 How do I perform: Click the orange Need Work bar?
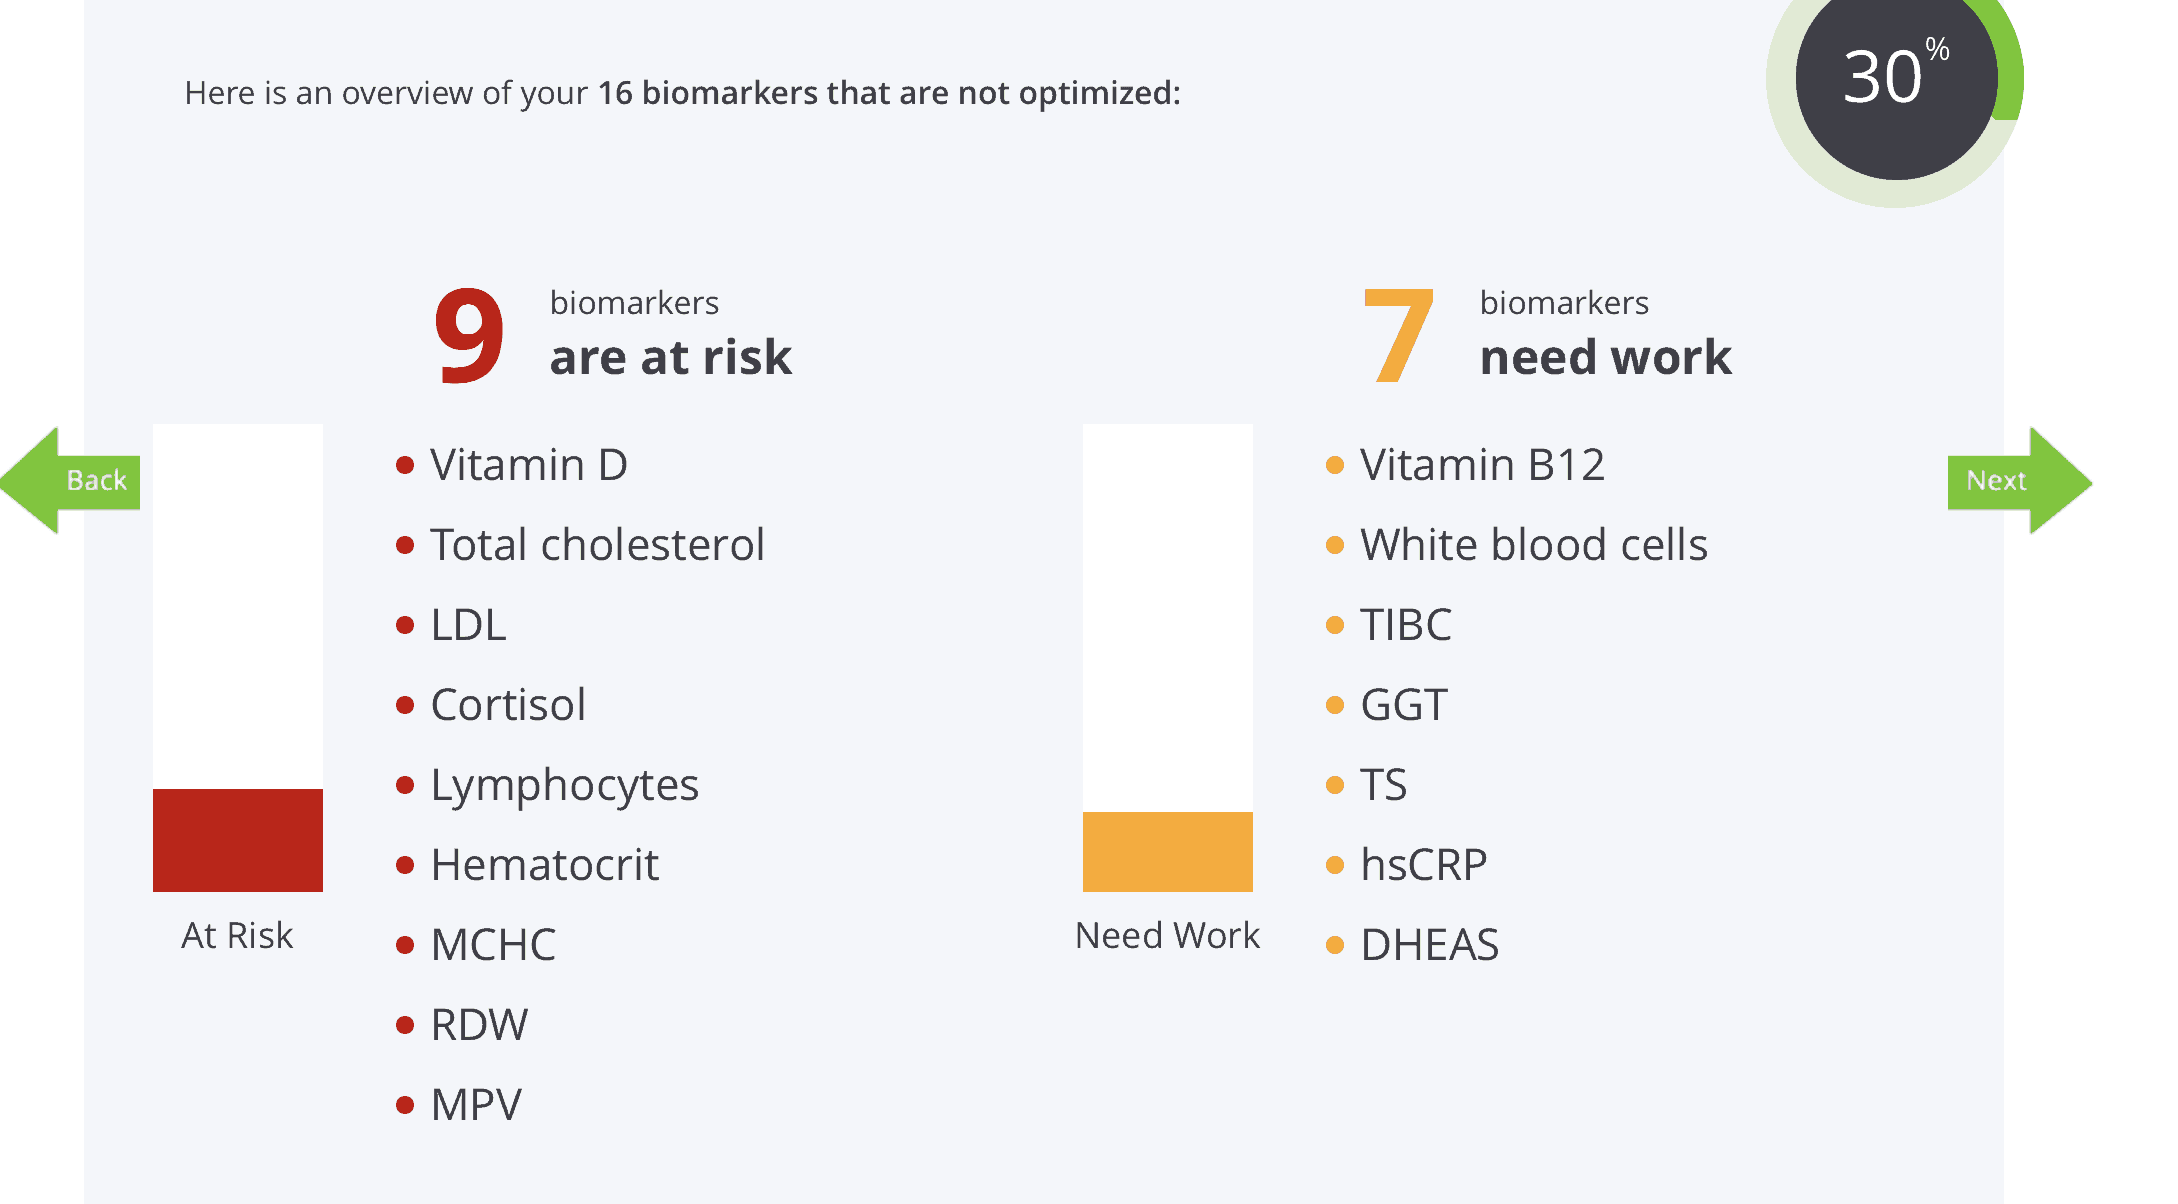pyautogui.click(x=1168, y=852)
